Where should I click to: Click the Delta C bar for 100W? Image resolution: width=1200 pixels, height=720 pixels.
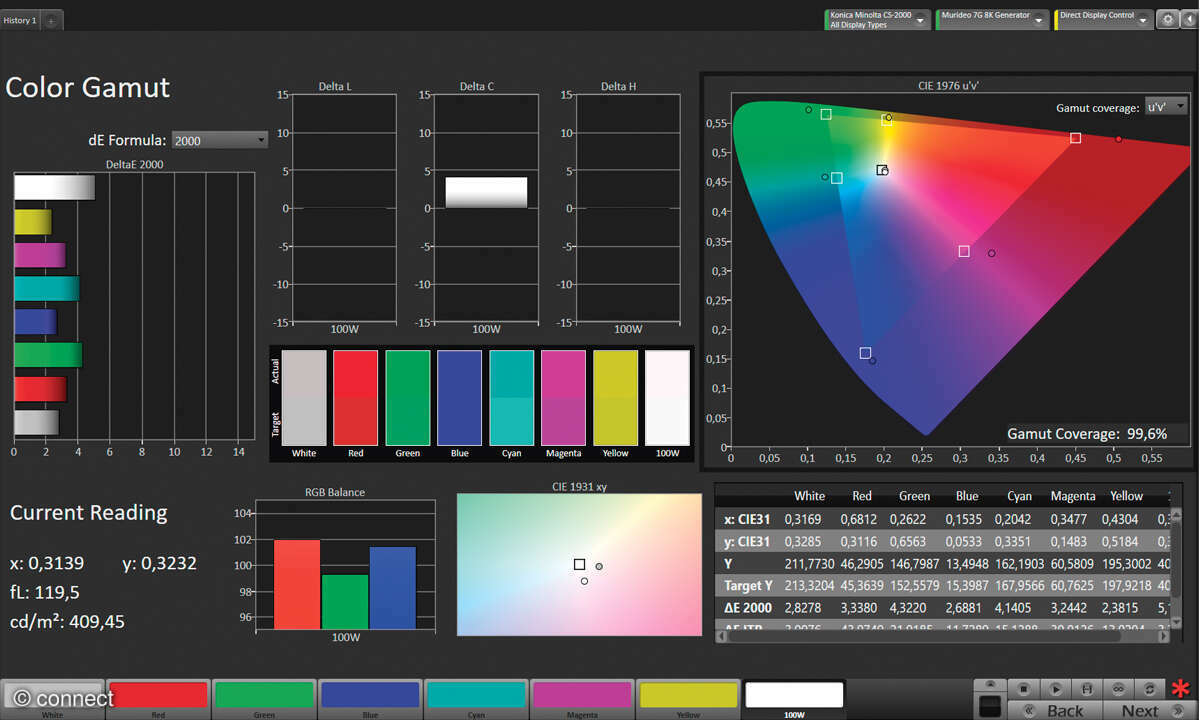pyautogui.click(x=486, y=192)
